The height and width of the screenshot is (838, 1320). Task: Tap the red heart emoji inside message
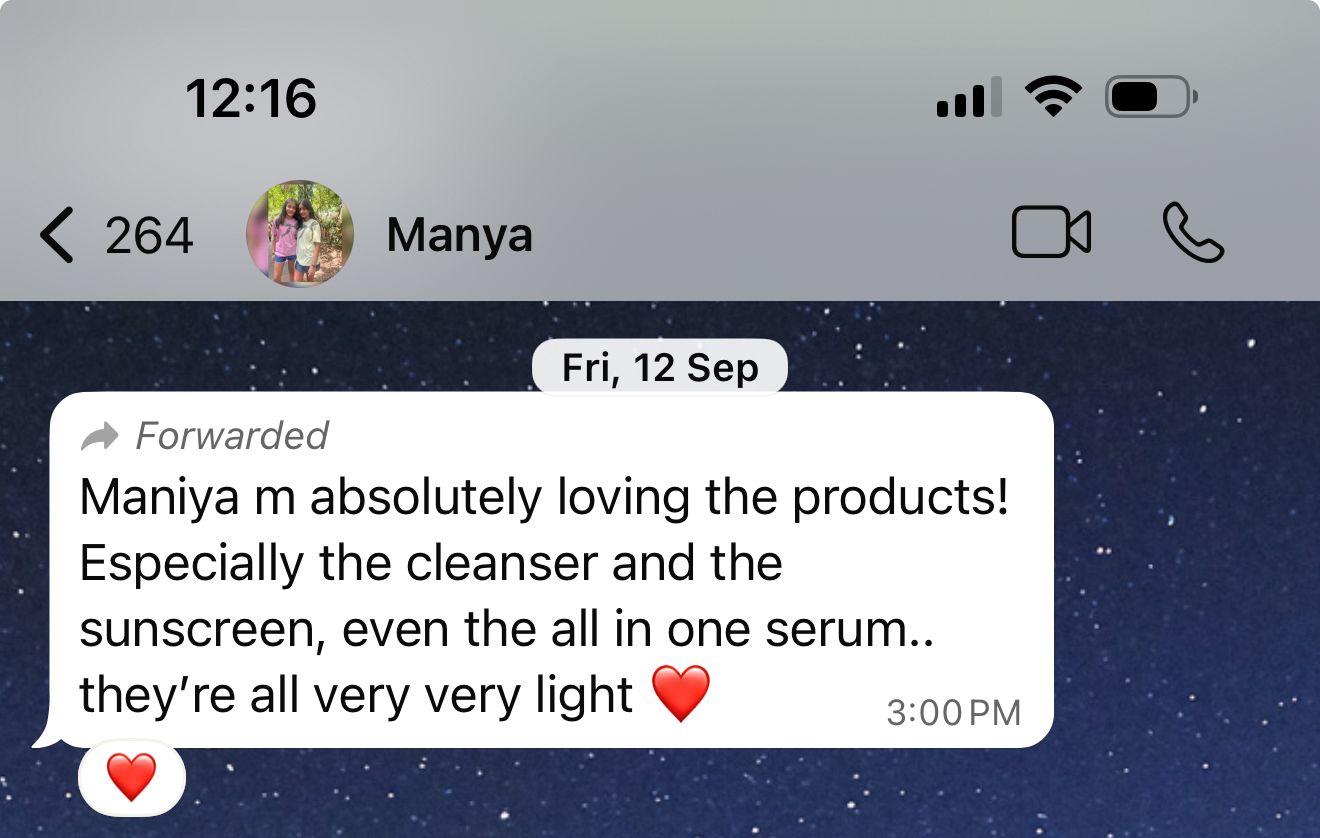[681, 693]
